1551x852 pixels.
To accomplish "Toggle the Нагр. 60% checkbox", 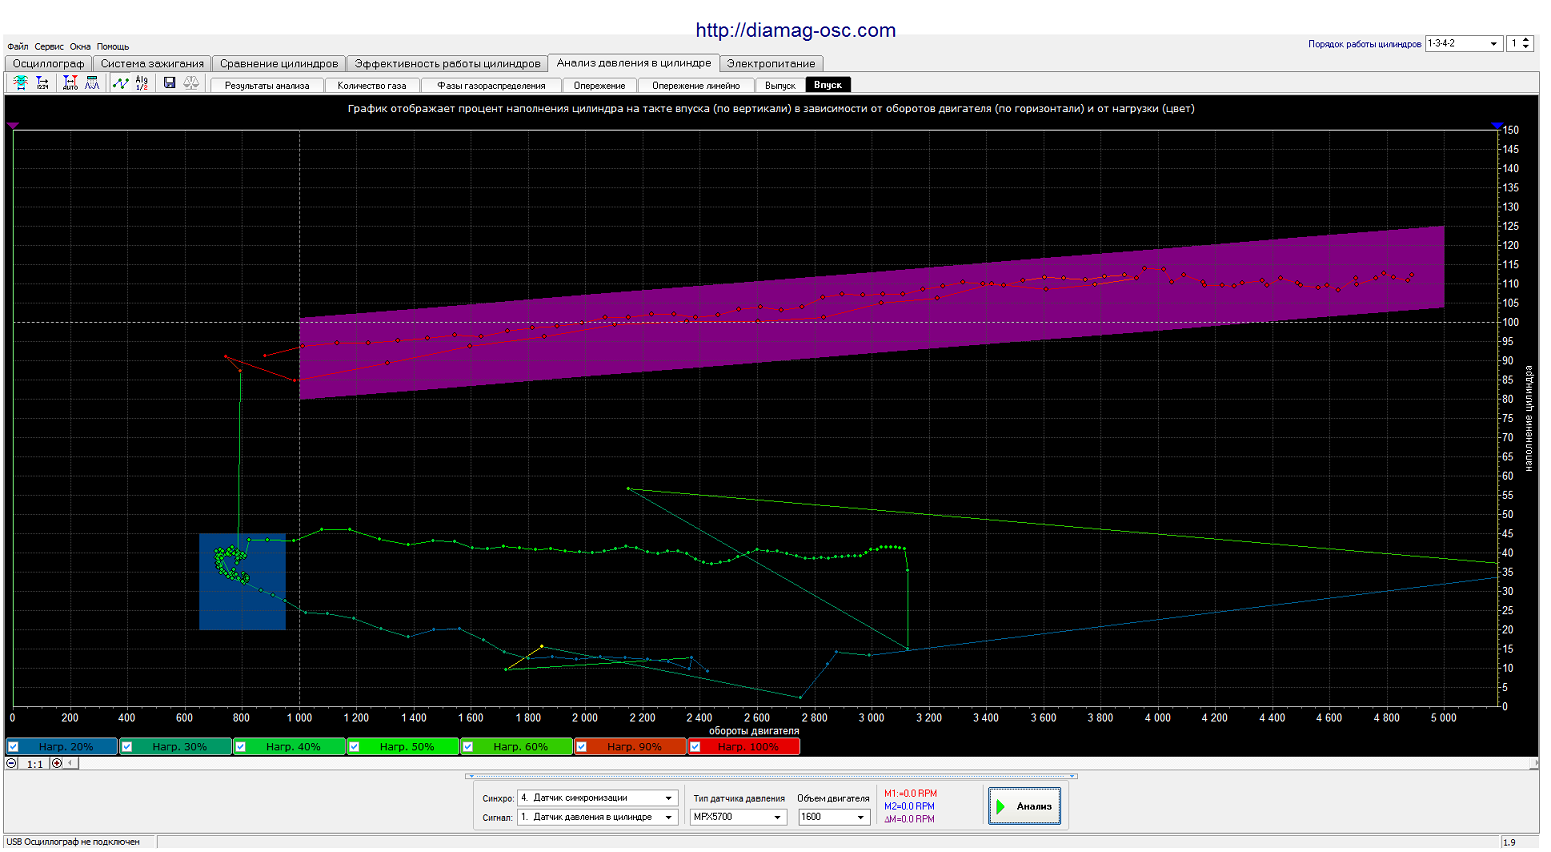I will pyautogui.click(x=468, y=747).
